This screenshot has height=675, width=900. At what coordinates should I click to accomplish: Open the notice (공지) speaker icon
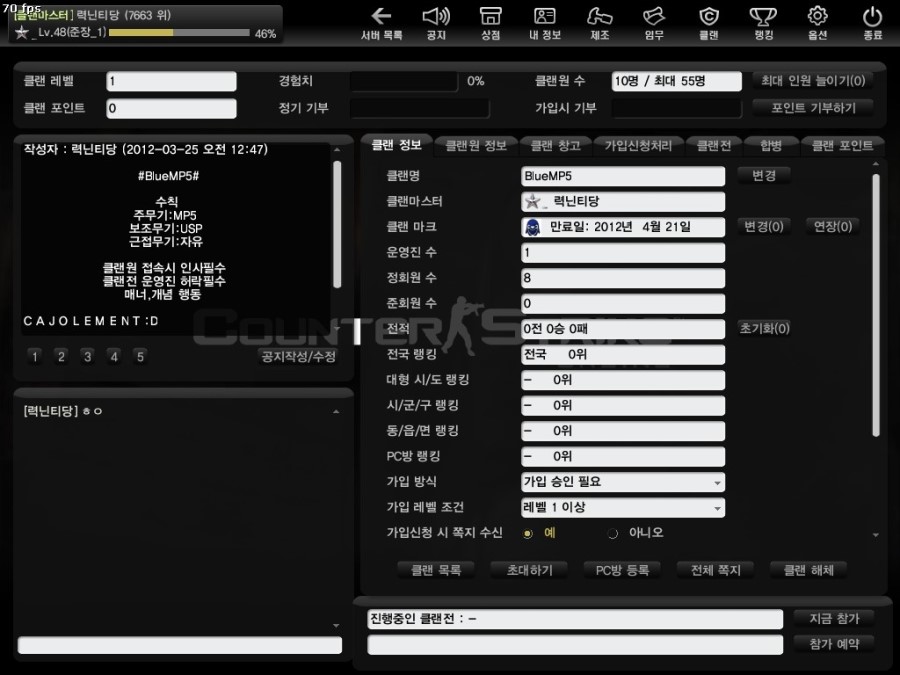coord(436,24)
